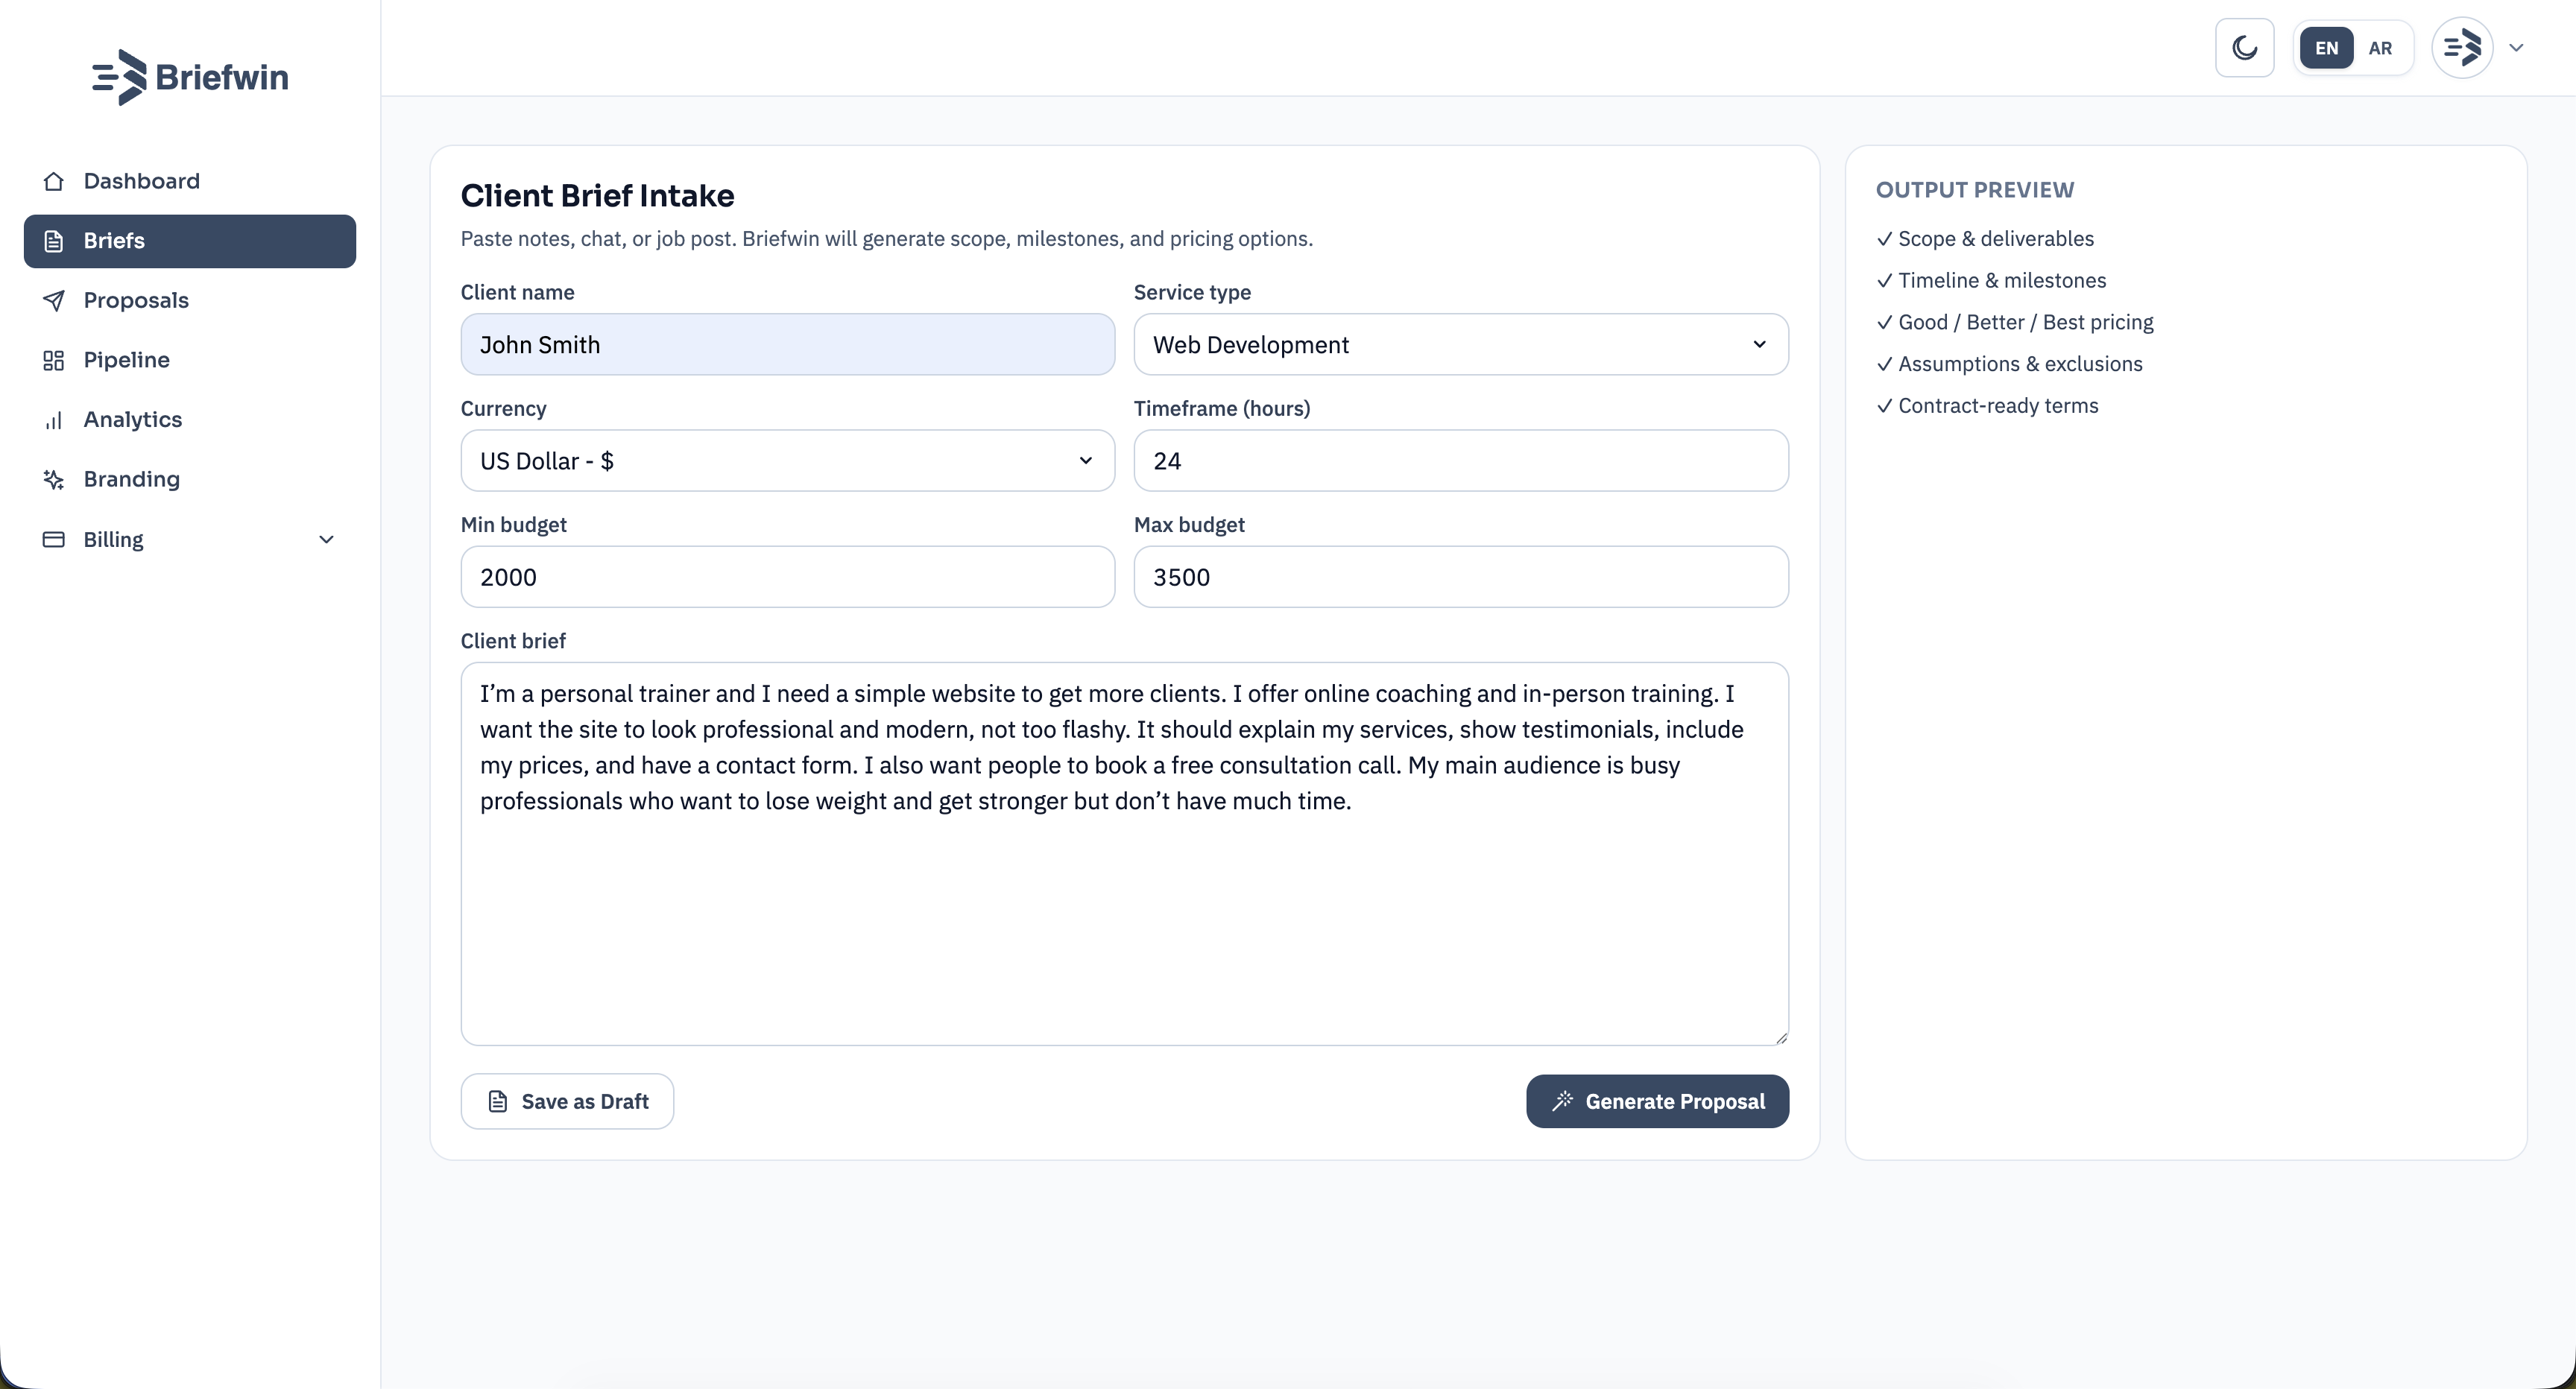Click into the Min budget field
This screenshot has height=1389, width=2576.
click(787, 577)
